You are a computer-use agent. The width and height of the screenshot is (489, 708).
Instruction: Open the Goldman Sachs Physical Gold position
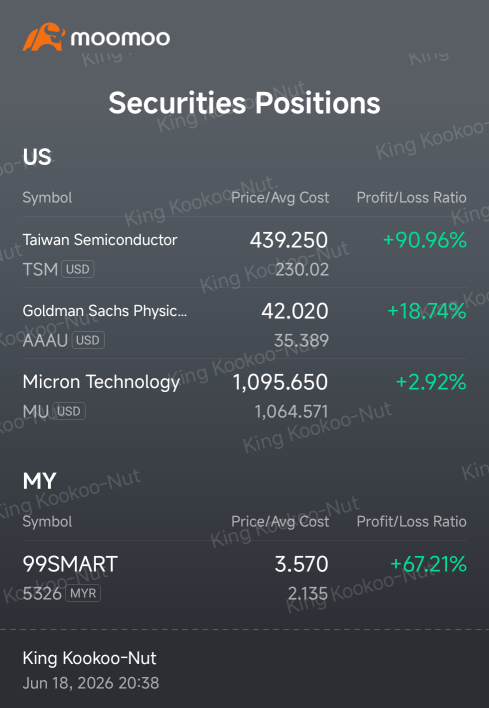[244, 324]
